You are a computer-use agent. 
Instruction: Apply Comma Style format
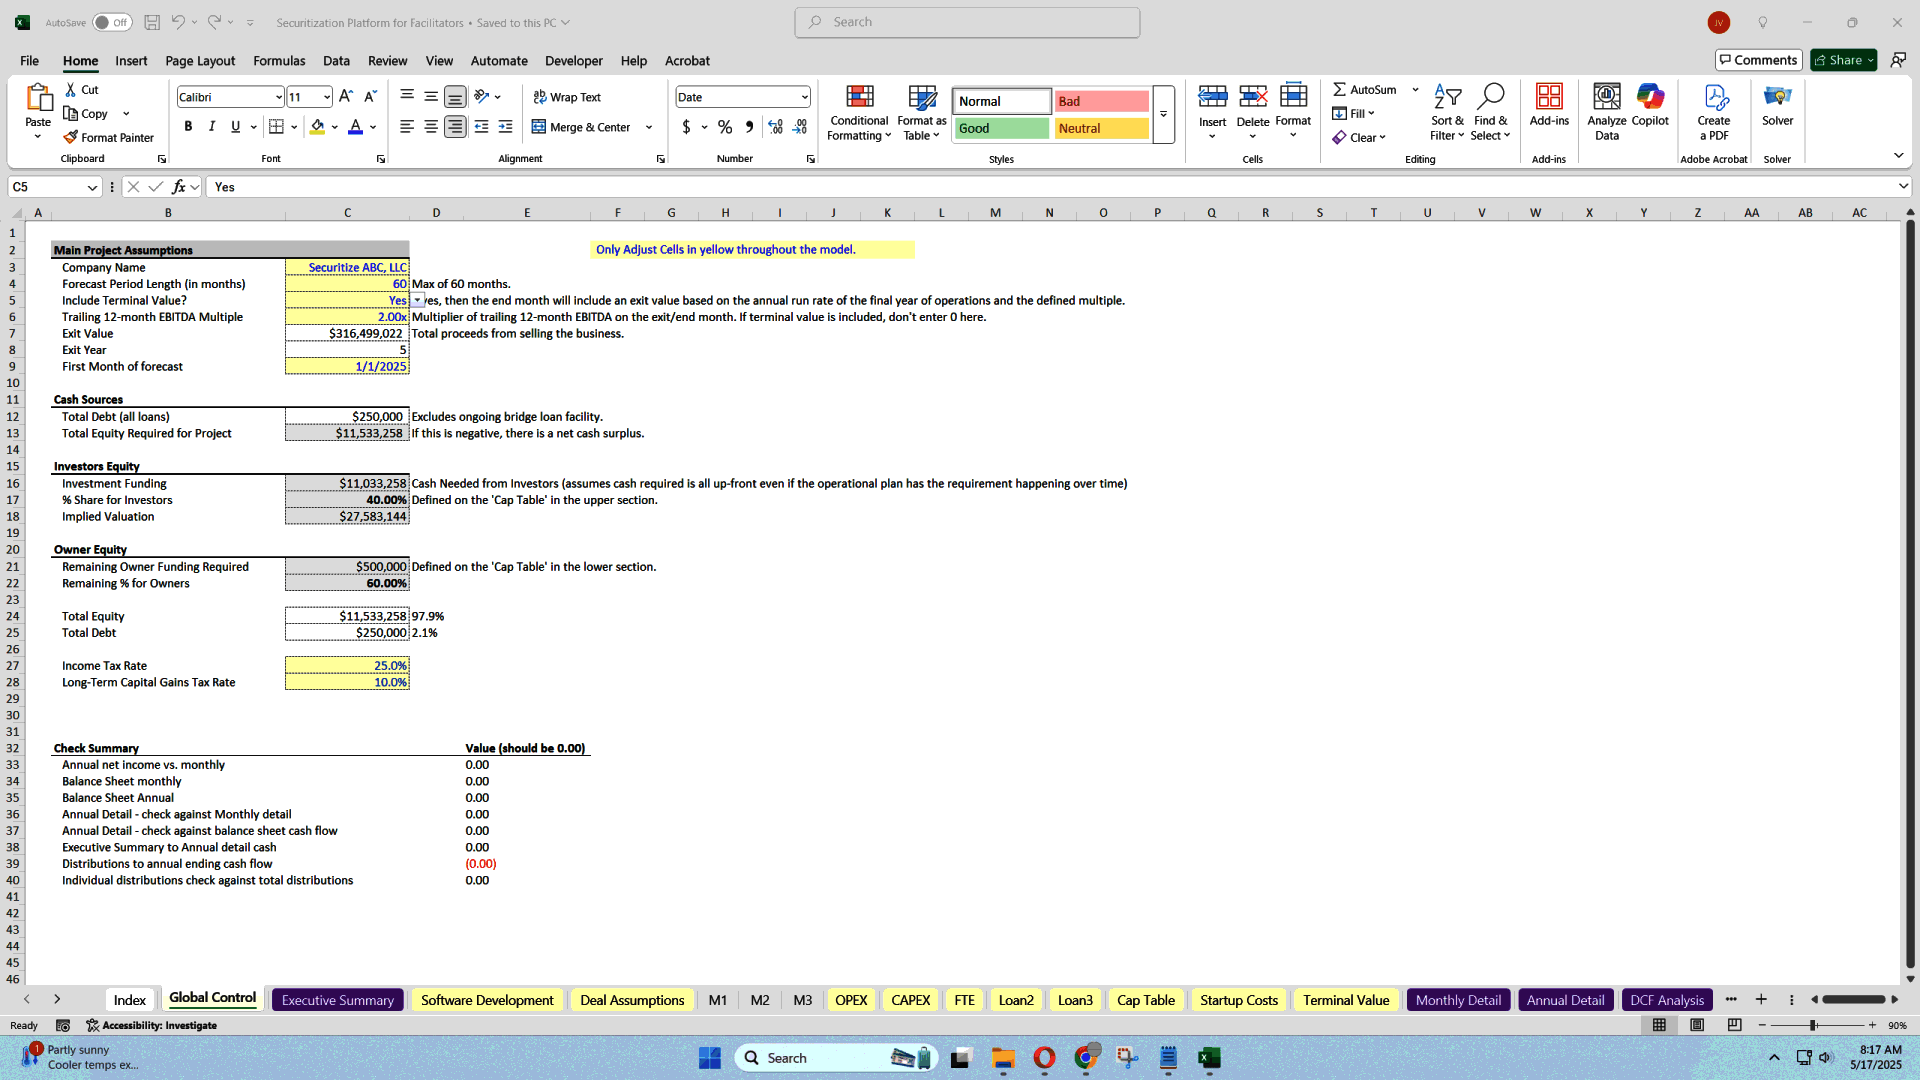749,127
